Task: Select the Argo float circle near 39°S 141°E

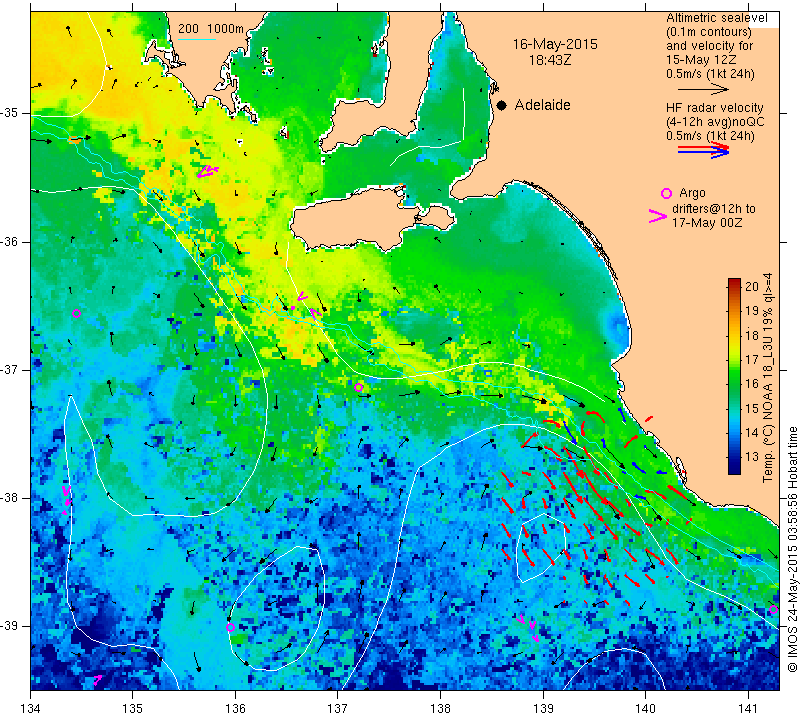Action: coord(773,610)
